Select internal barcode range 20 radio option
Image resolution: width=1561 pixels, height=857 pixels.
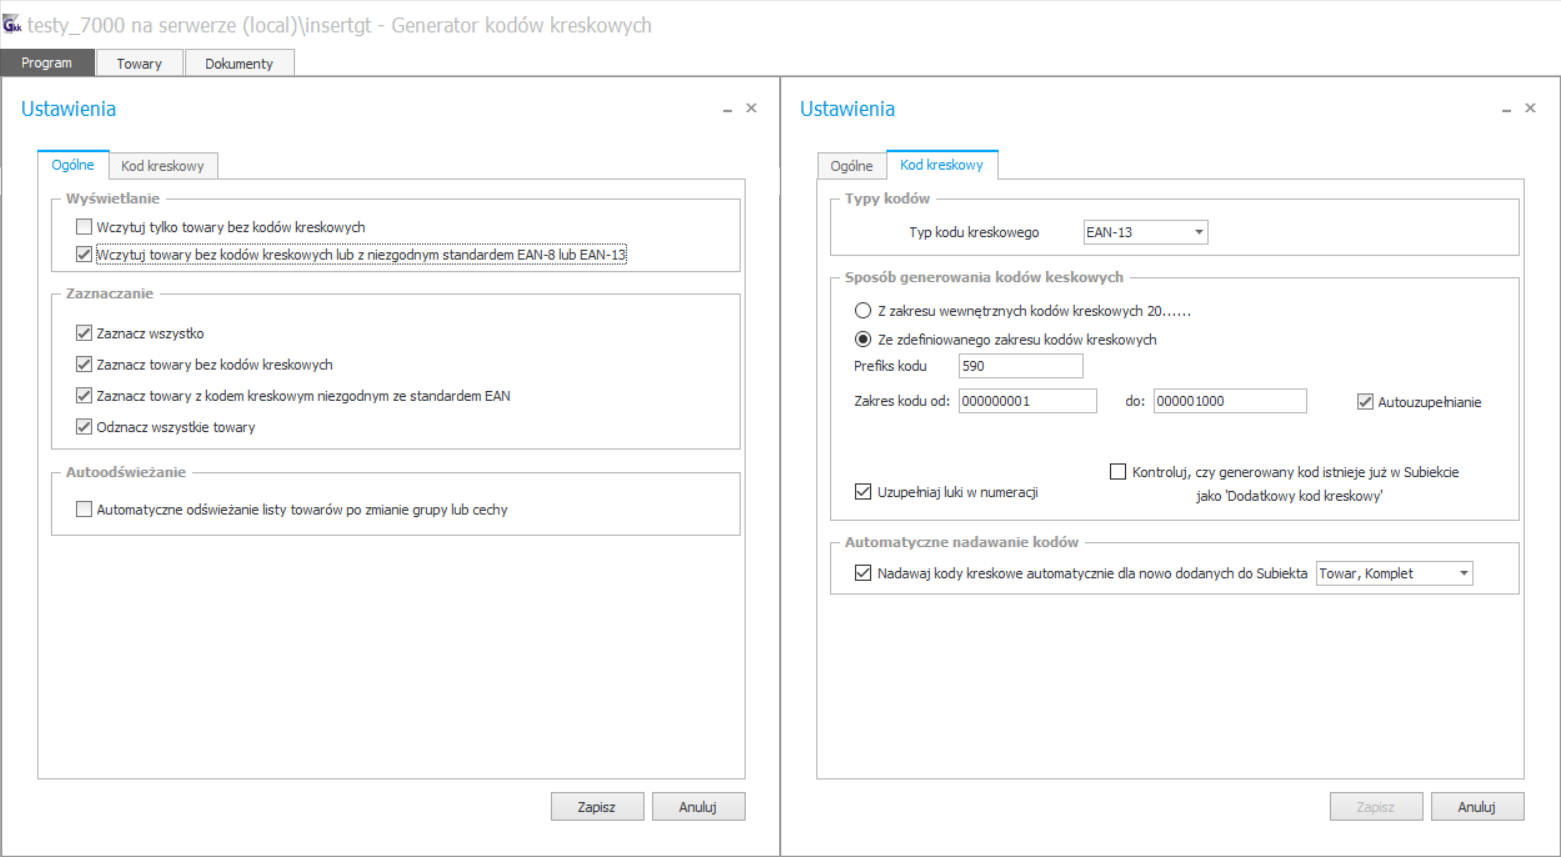tap(863, 311)
